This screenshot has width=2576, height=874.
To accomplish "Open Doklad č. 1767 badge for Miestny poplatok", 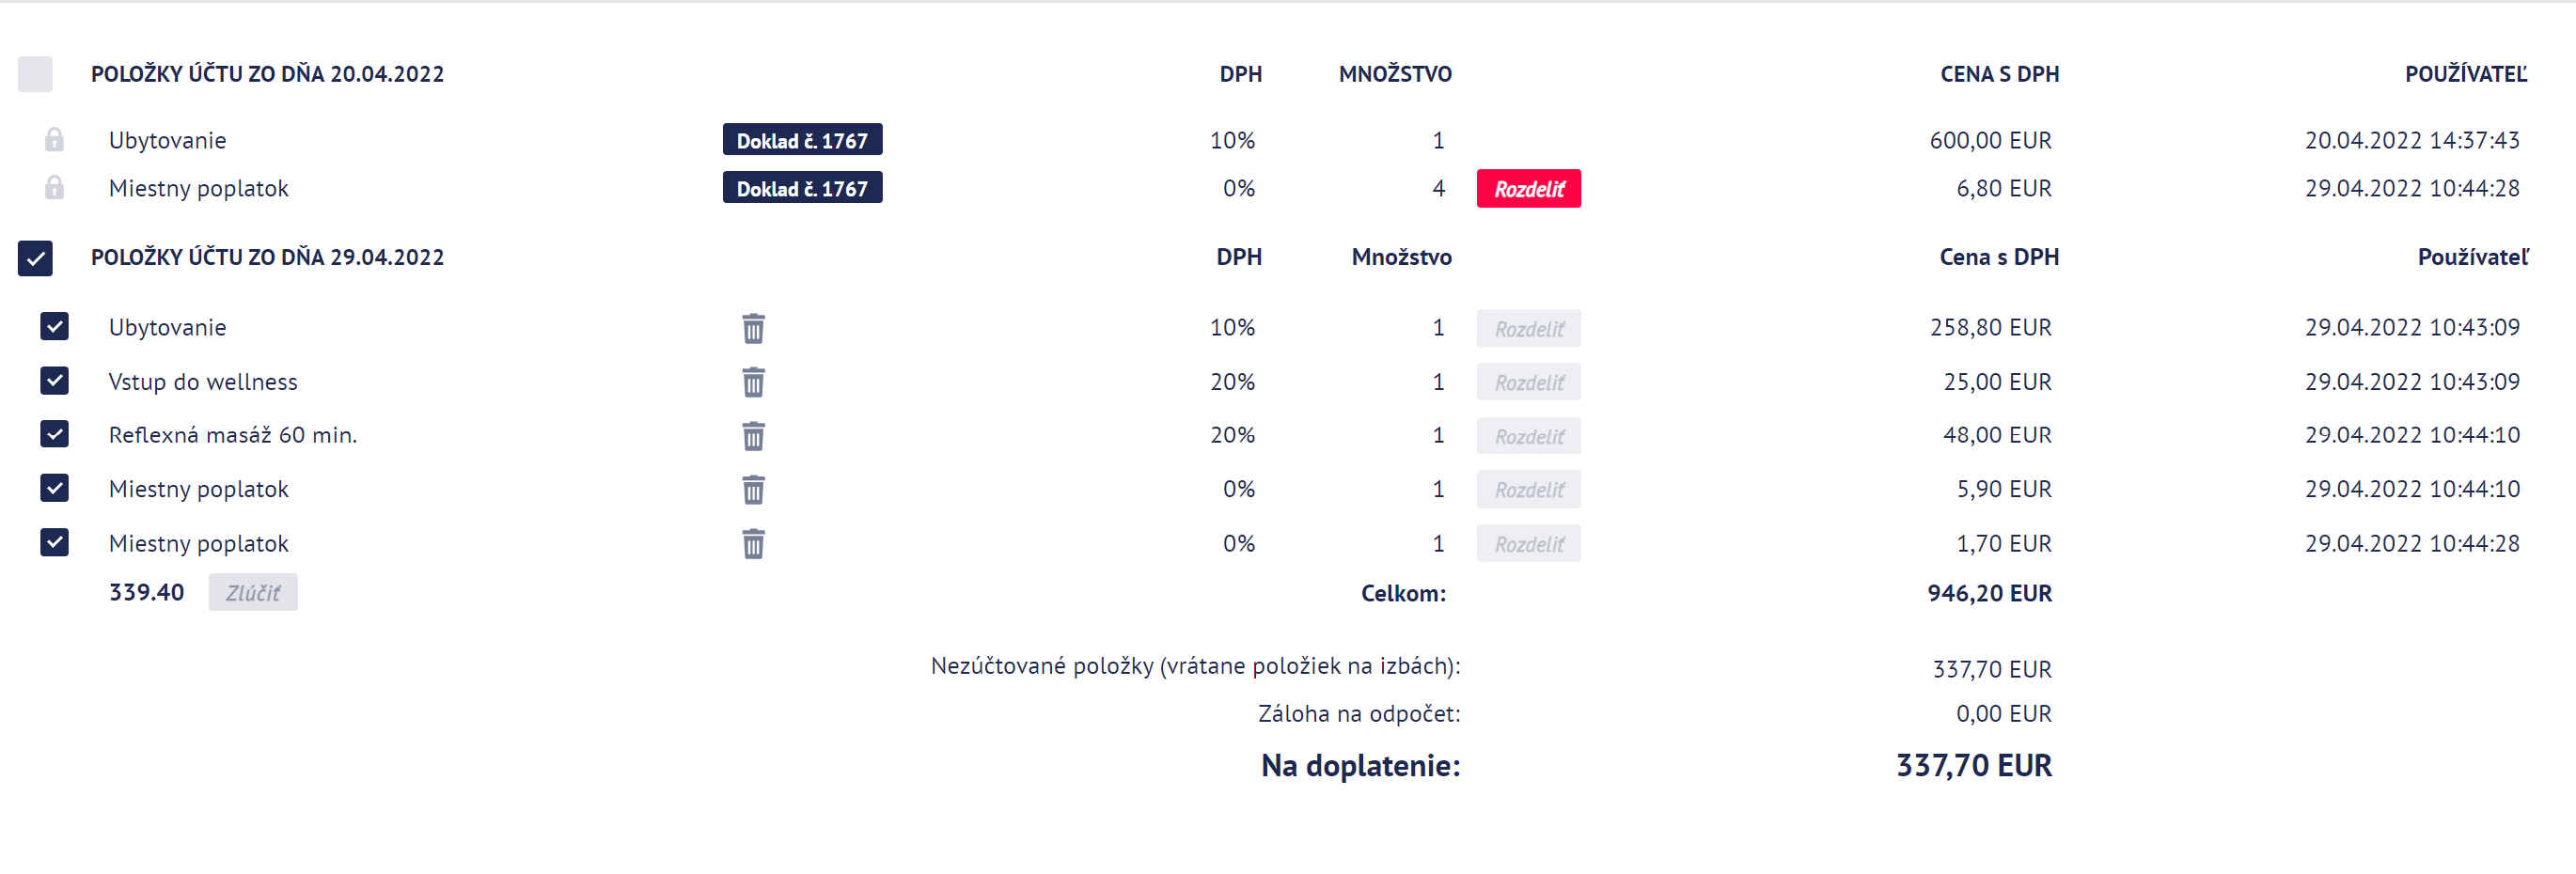I will coord(802,188).
